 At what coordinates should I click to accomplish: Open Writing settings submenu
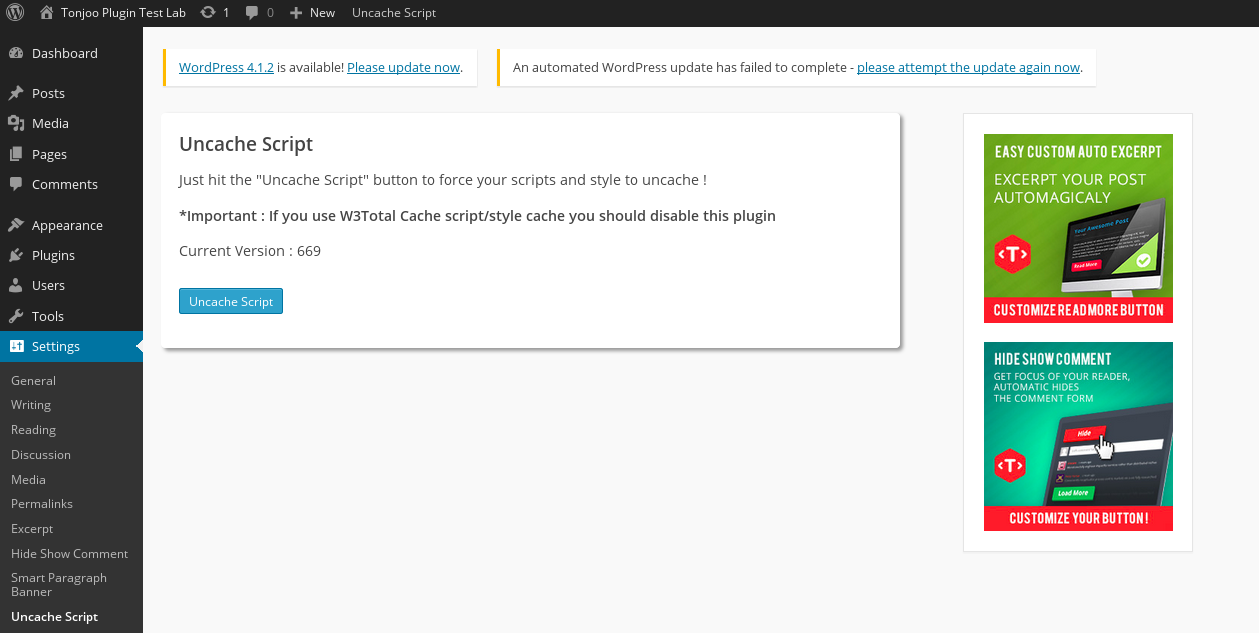(x=31, y=405)
